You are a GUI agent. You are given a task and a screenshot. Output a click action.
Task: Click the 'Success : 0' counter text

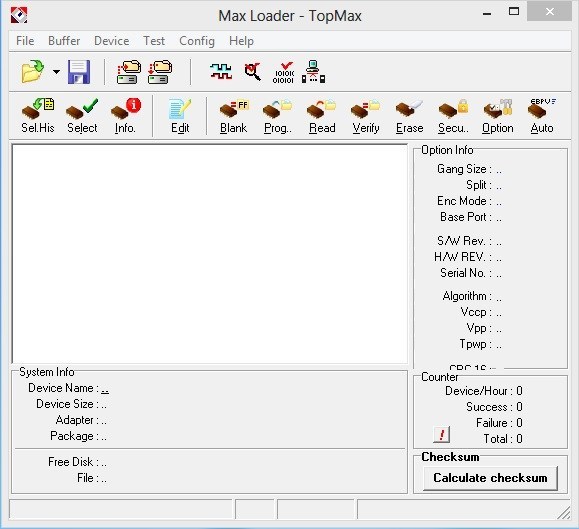click(x=494, y=407)
